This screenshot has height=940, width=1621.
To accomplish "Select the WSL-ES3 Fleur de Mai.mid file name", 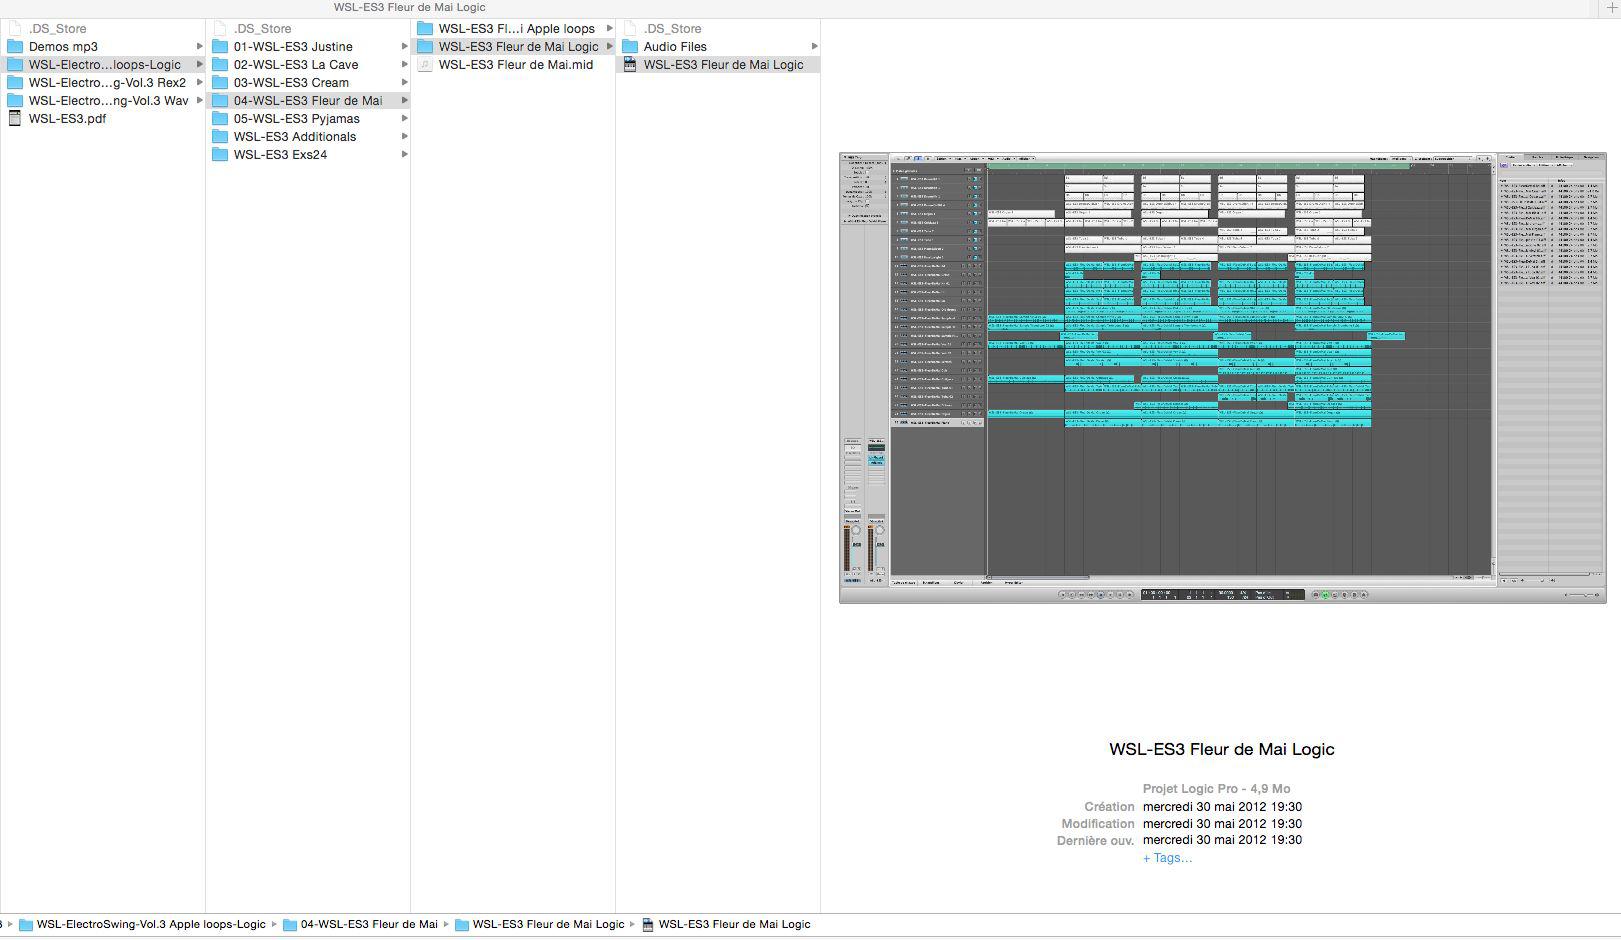I will tap(516, 65).
